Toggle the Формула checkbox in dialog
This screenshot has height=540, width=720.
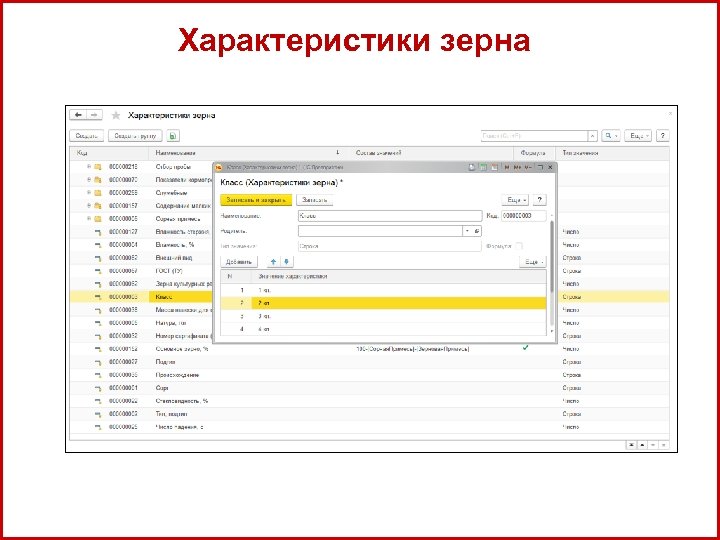pos(519,246)
